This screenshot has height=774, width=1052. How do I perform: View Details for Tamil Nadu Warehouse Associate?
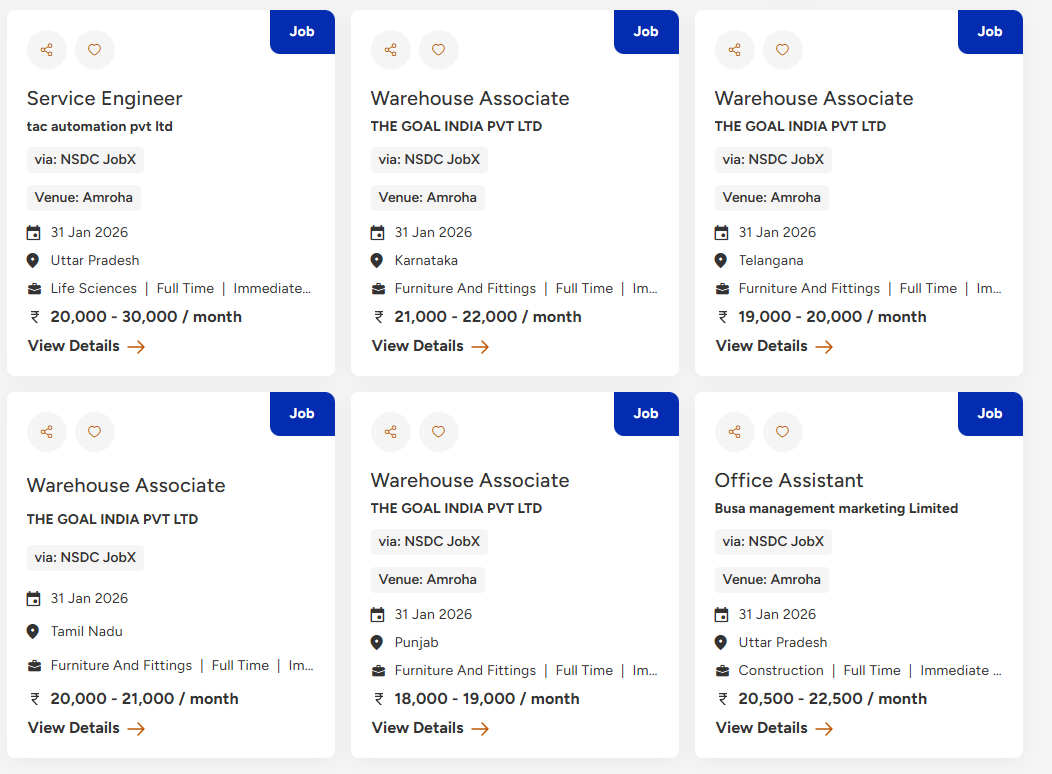click(x=86, y=728)
